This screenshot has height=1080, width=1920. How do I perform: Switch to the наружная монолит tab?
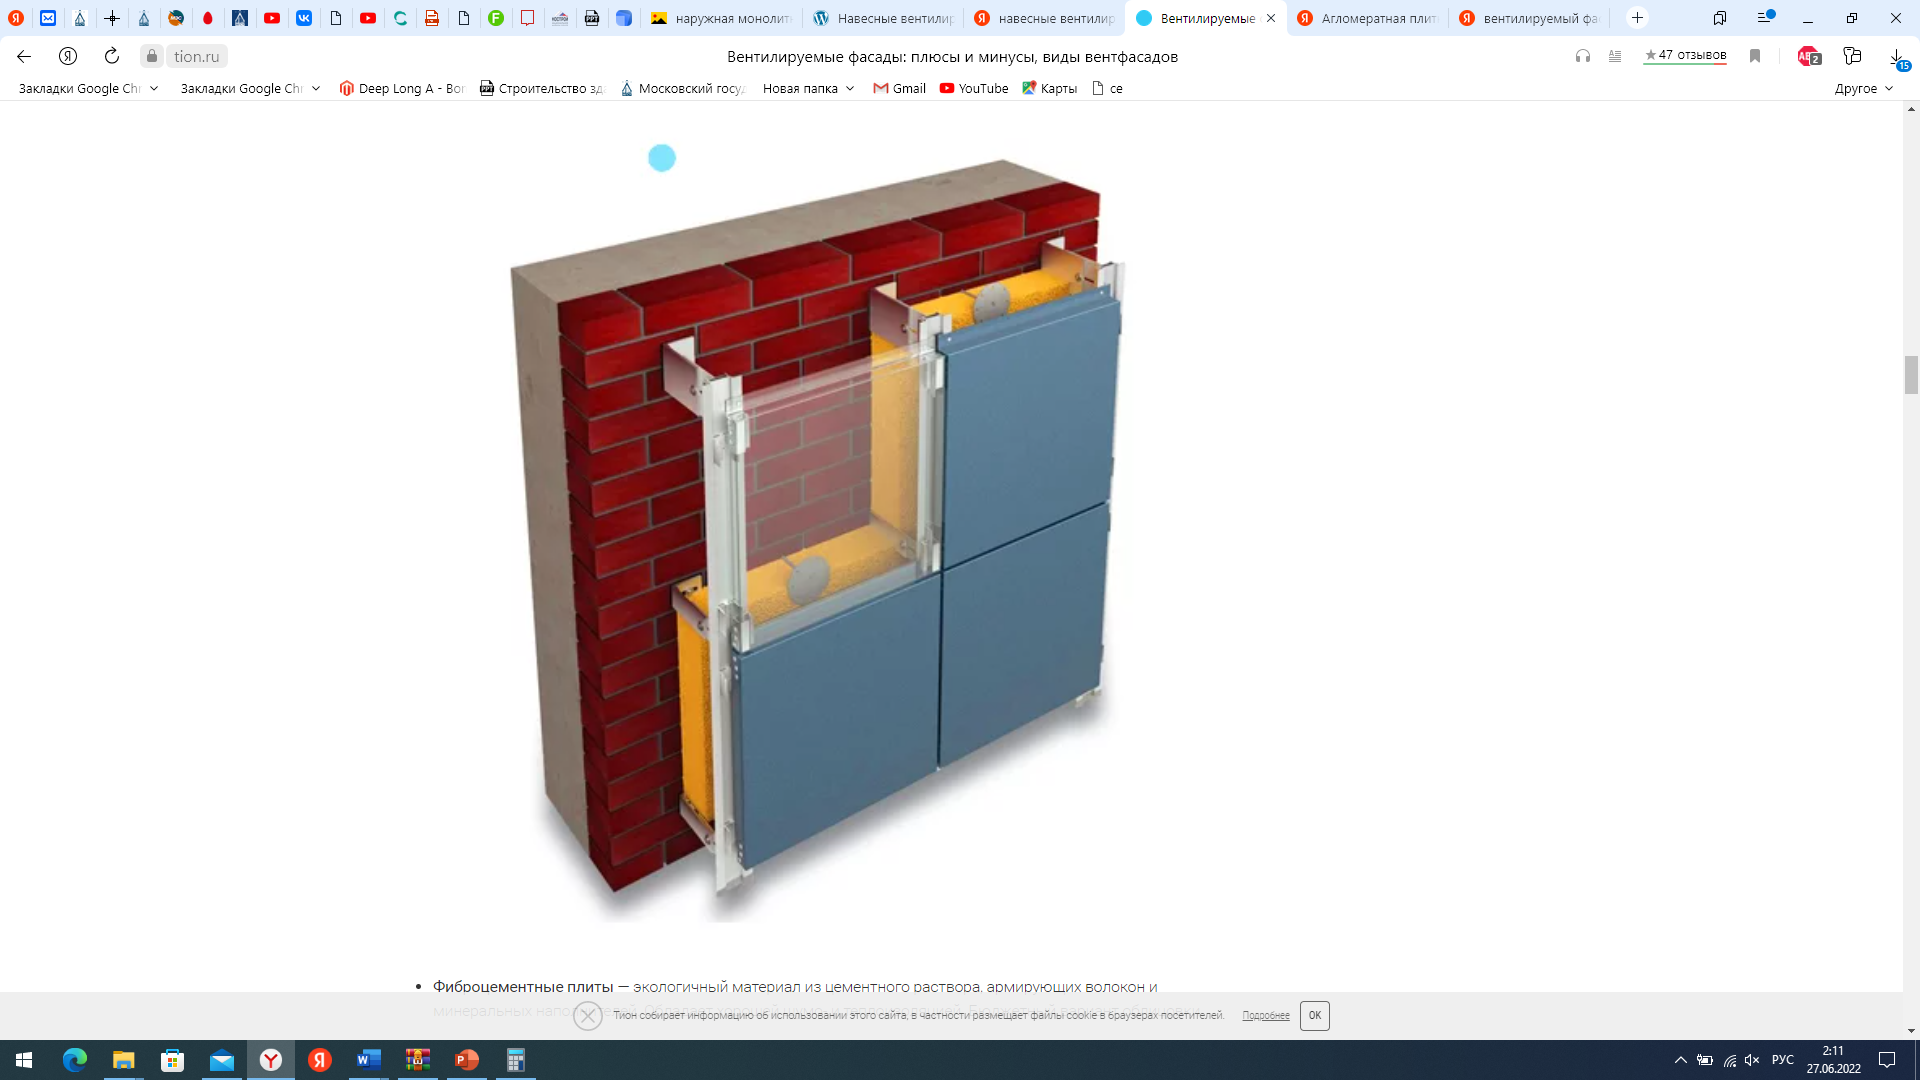click(x=721, y=18)
